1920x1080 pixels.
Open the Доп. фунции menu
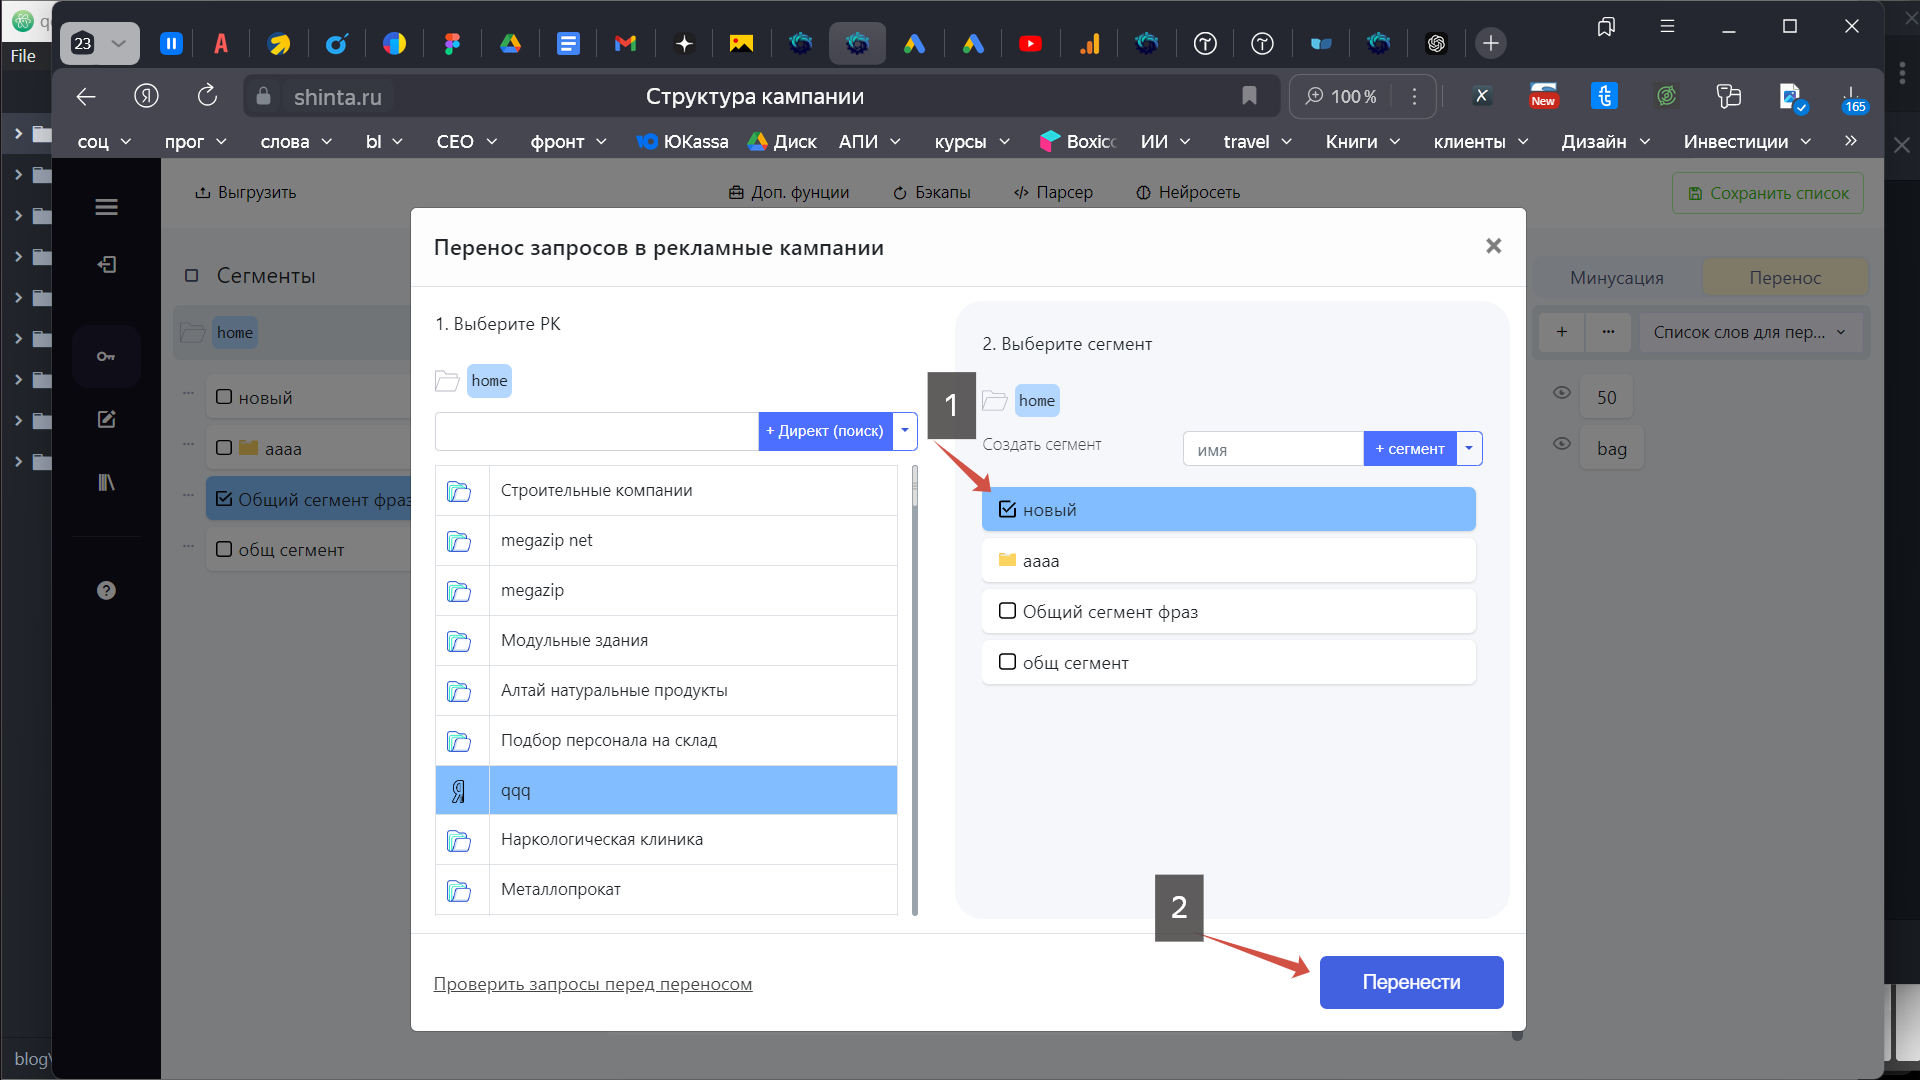(x=789, y=192)
